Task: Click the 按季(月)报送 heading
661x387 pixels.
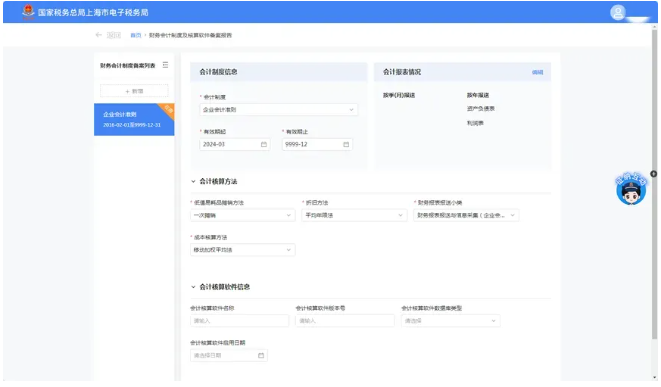Action: (x=399, y=95)
